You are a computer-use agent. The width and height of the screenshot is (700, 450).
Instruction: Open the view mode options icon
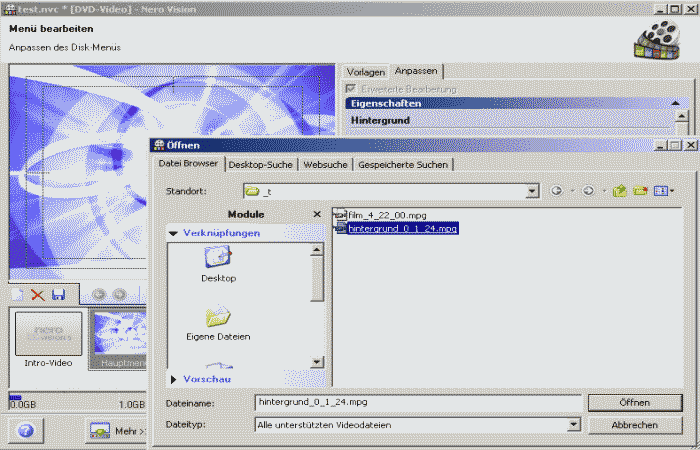pos(662,190)
